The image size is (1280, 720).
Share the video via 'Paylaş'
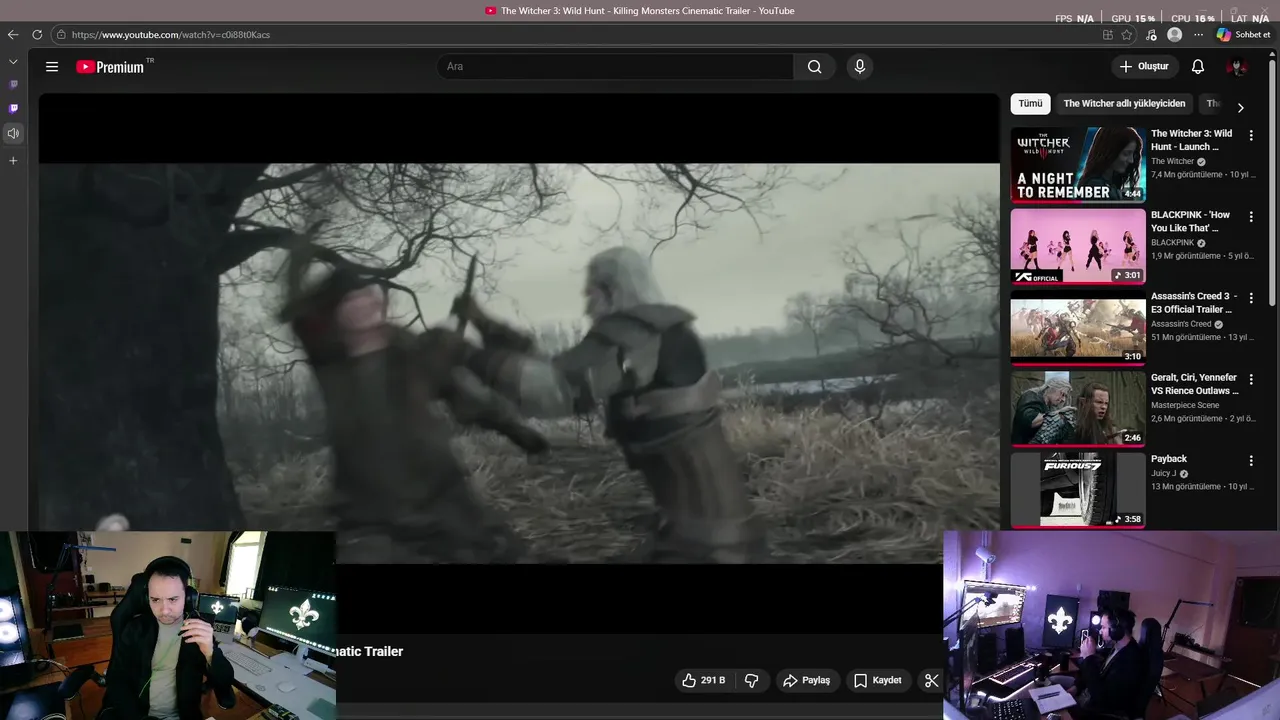point(807,680)
